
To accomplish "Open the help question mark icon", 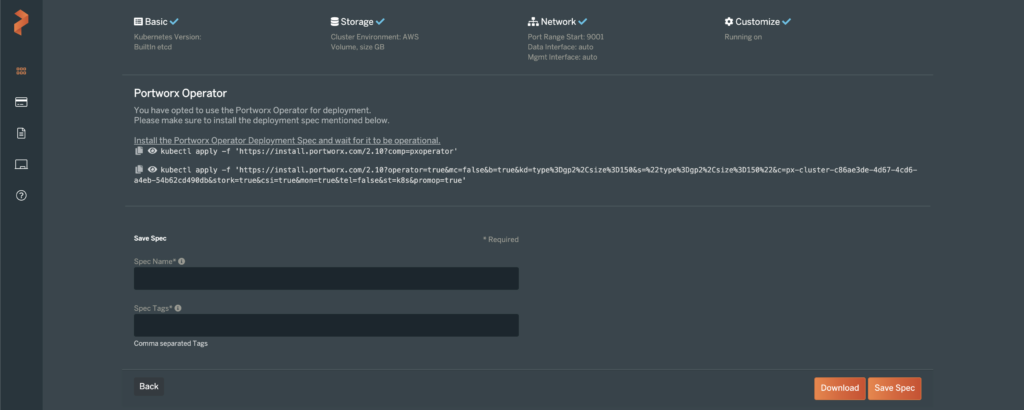I will [x=21, y=195].
